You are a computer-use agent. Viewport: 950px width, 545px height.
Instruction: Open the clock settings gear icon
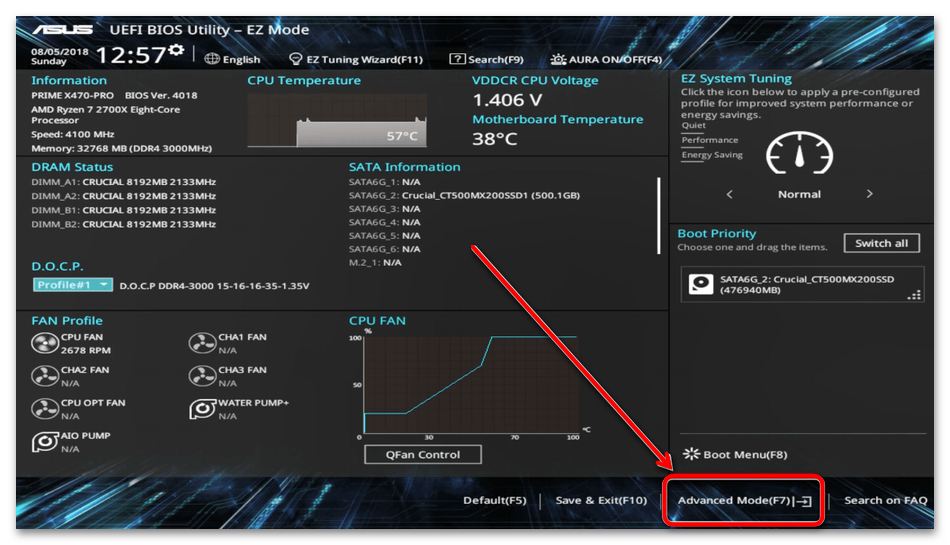point(176,50)
